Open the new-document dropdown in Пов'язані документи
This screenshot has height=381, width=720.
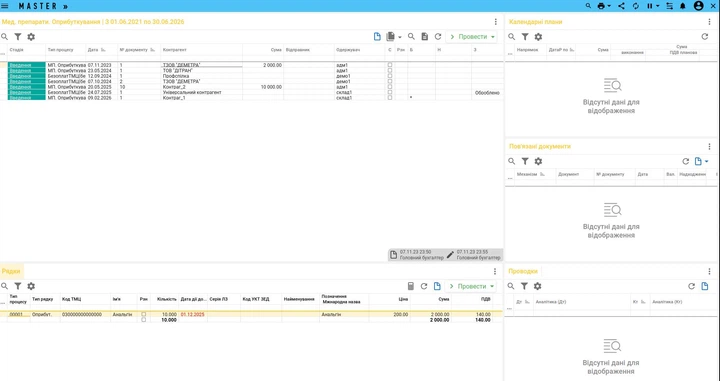pyautogui.click(x=707, y=161)
